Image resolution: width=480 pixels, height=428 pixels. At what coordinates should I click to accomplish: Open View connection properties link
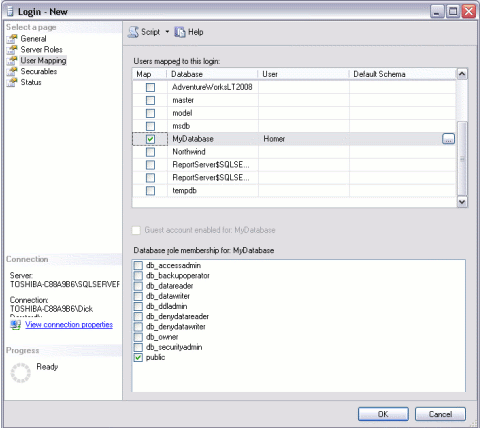click(x=69, y=325)
